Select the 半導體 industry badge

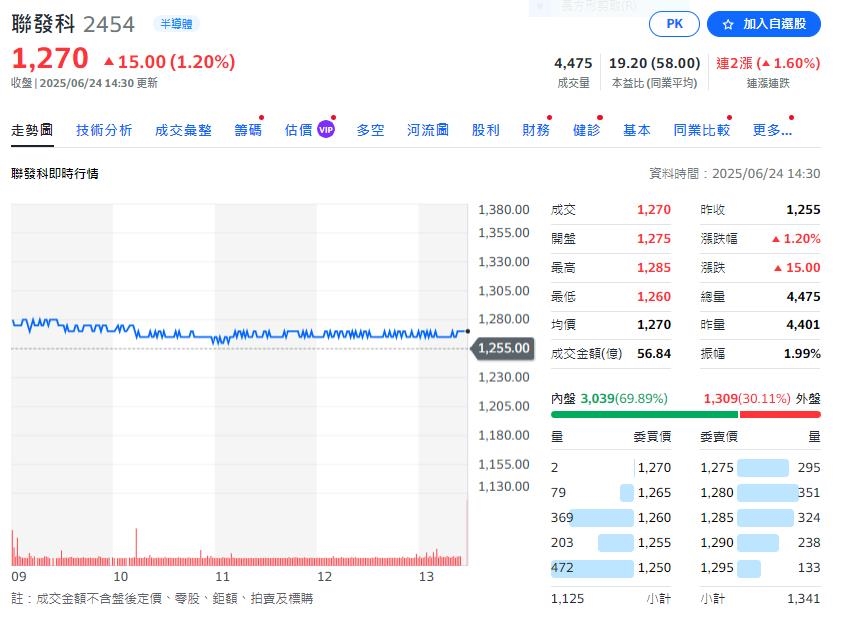177,23
